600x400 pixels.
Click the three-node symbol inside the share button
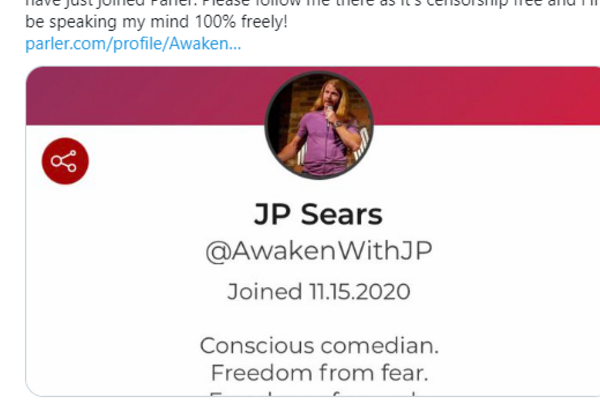click(64, 161)
